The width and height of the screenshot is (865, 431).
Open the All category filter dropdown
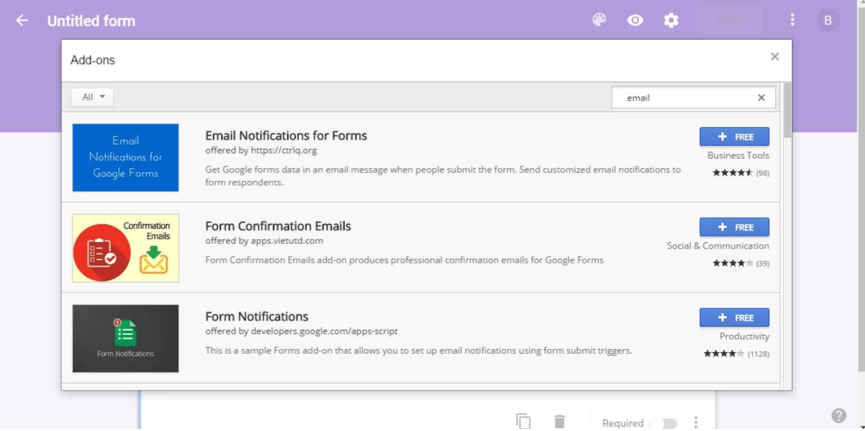click(92, 97)
